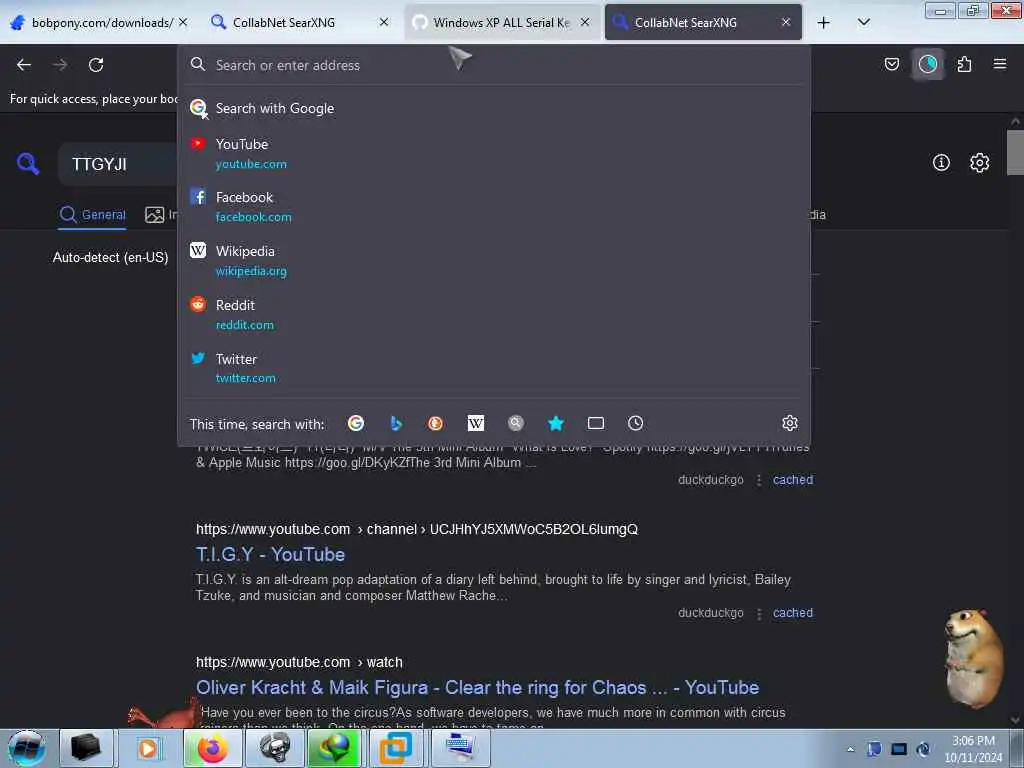Open Oliver Kracht & Maik Figura result
The width and height of the screenshot is (1024, 768).
point(477,688)
